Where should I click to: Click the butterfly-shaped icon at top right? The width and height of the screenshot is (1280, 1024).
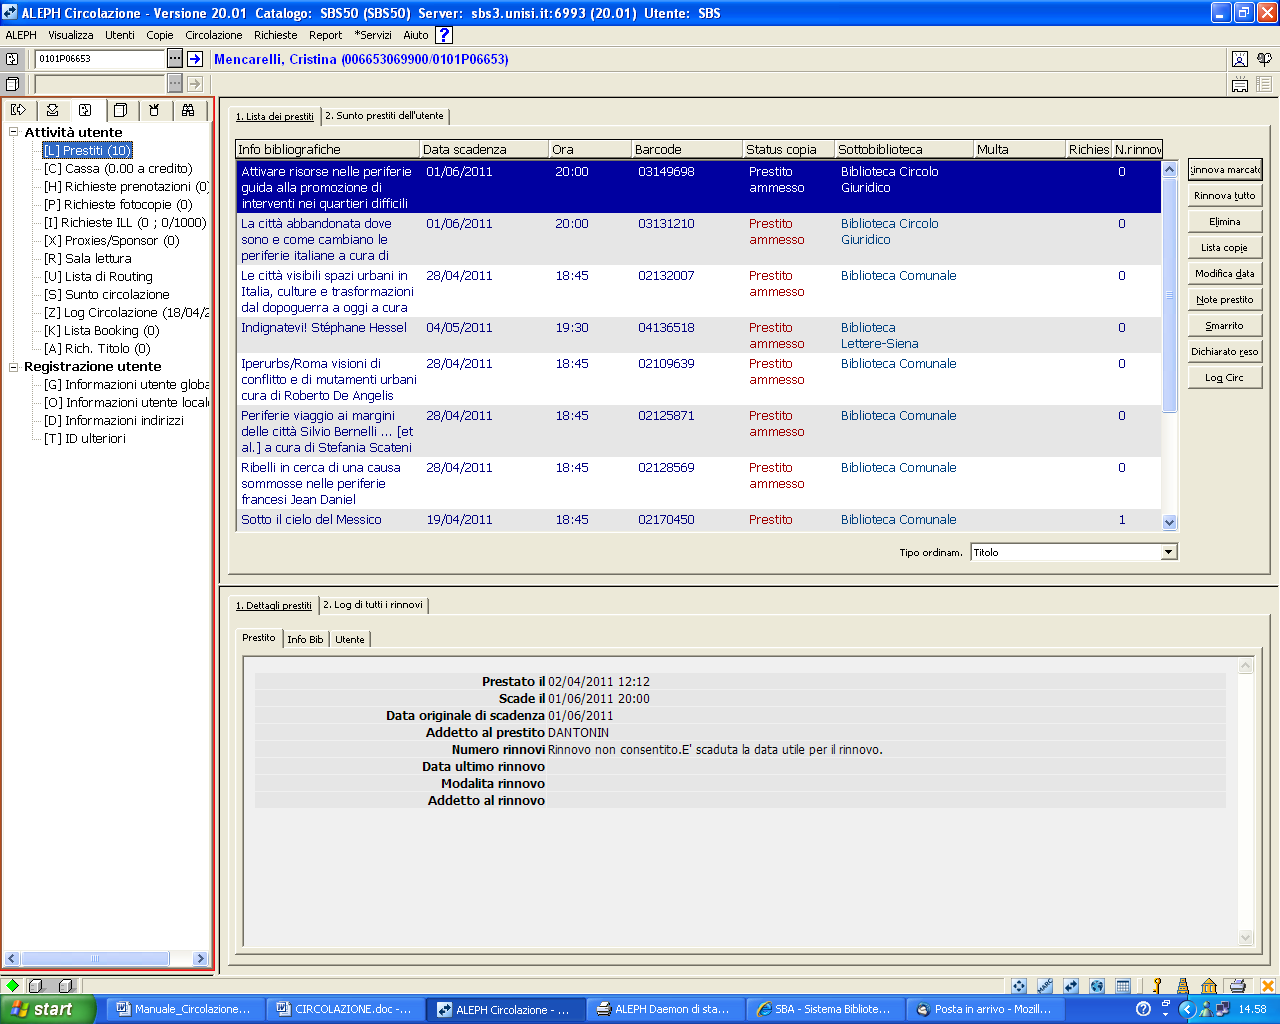coord(1265,59)
